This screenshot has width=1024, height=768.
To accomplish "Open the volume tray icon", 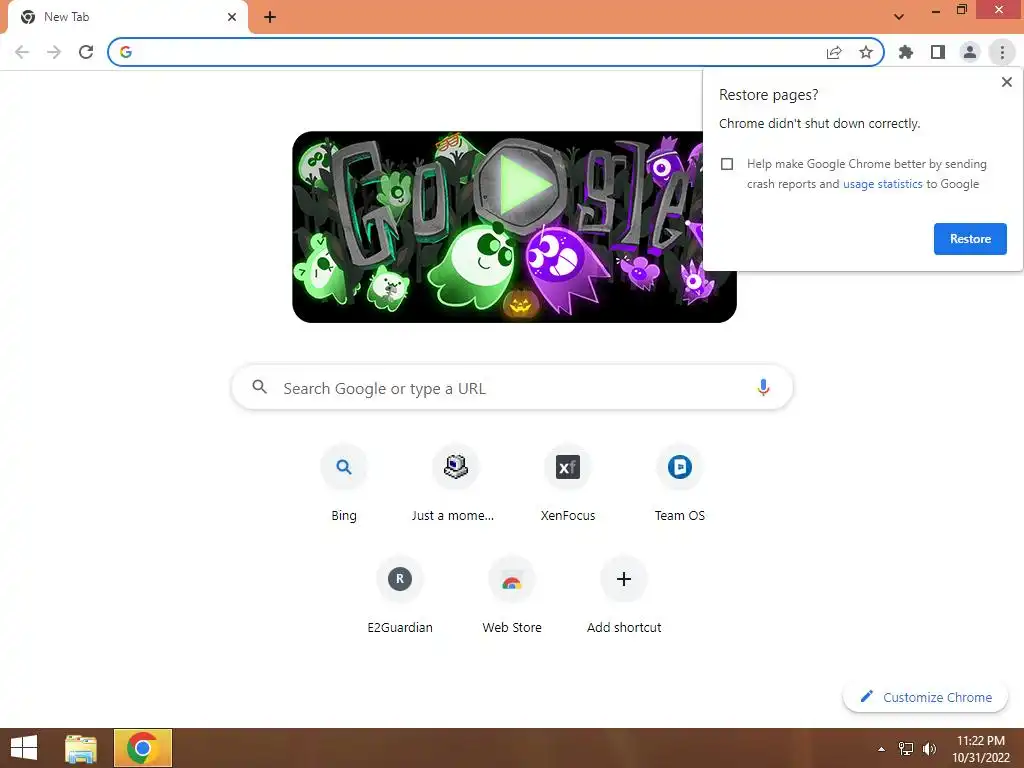I will click(929, 749).
